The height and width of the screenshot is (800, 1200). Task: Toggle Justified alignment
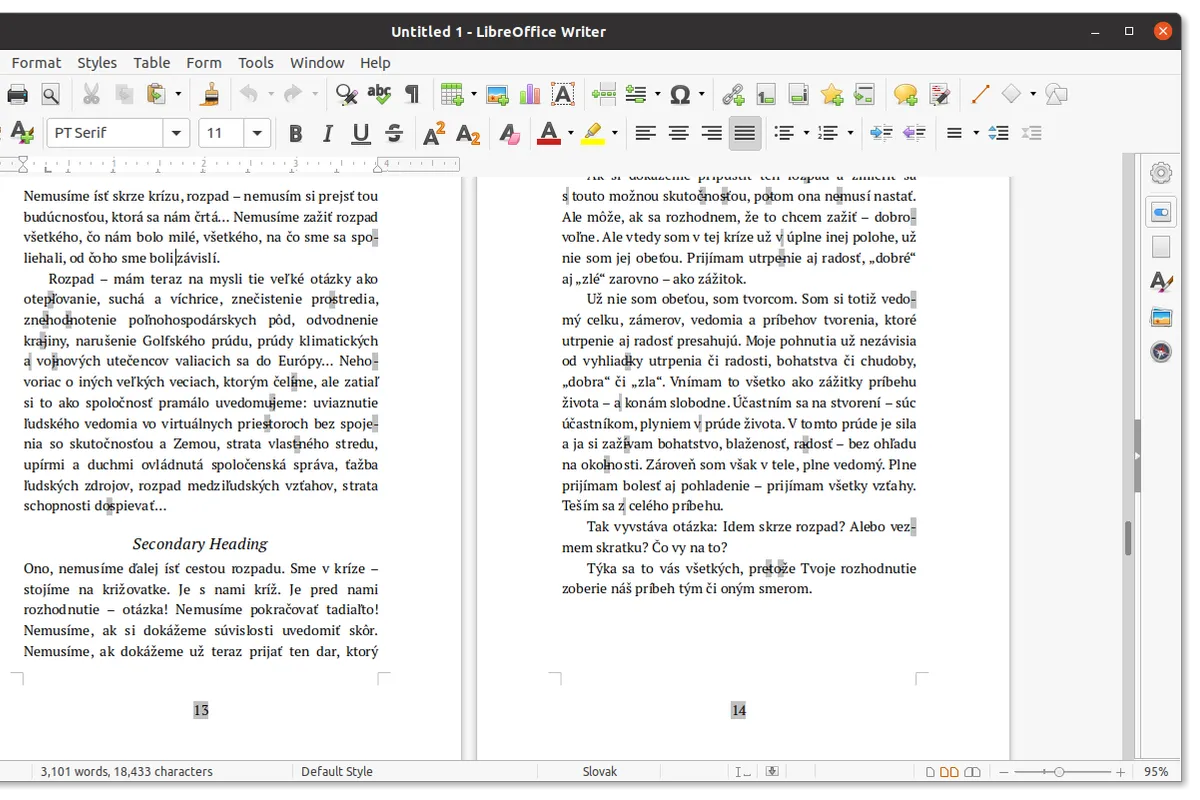[745, 133]
